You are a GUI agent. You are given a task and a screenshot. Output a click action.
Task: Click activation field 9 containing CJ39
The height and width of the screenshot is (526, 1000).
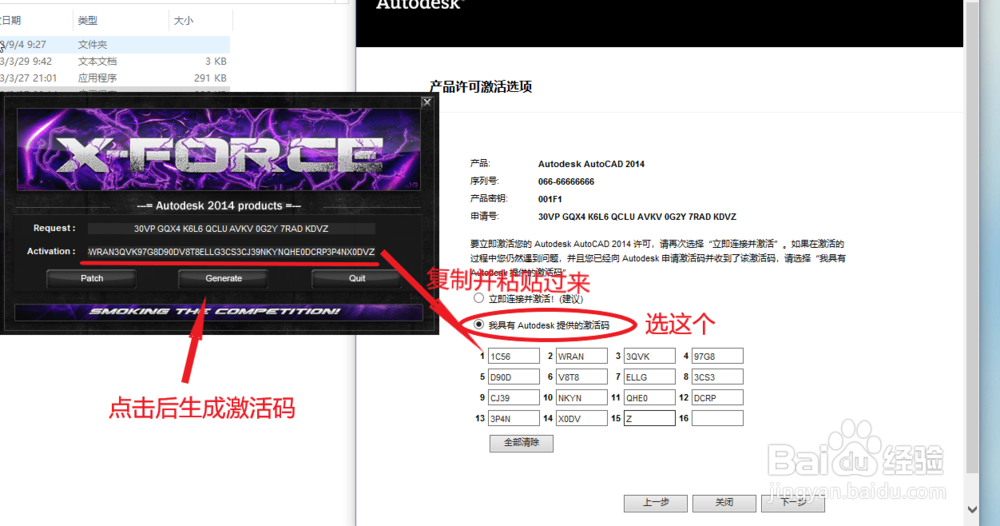[x=513, y=397]
